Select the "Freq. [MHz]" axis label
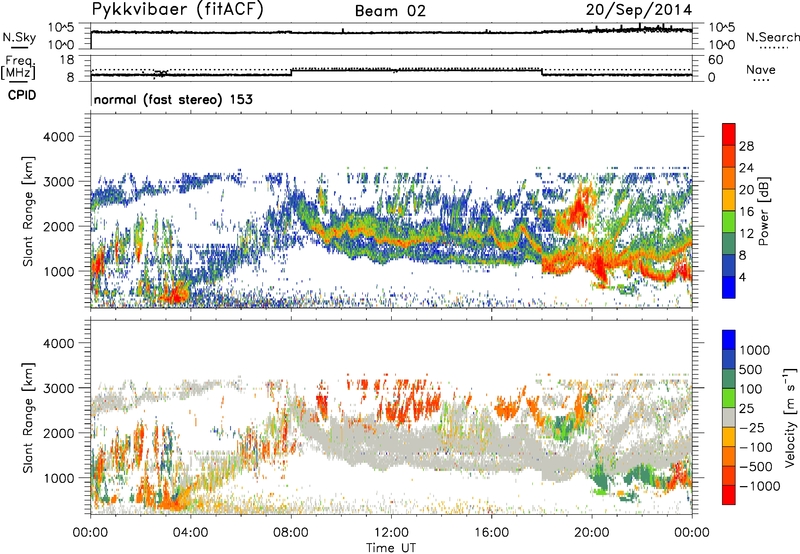The image size is (800, 554). [20, 67]
